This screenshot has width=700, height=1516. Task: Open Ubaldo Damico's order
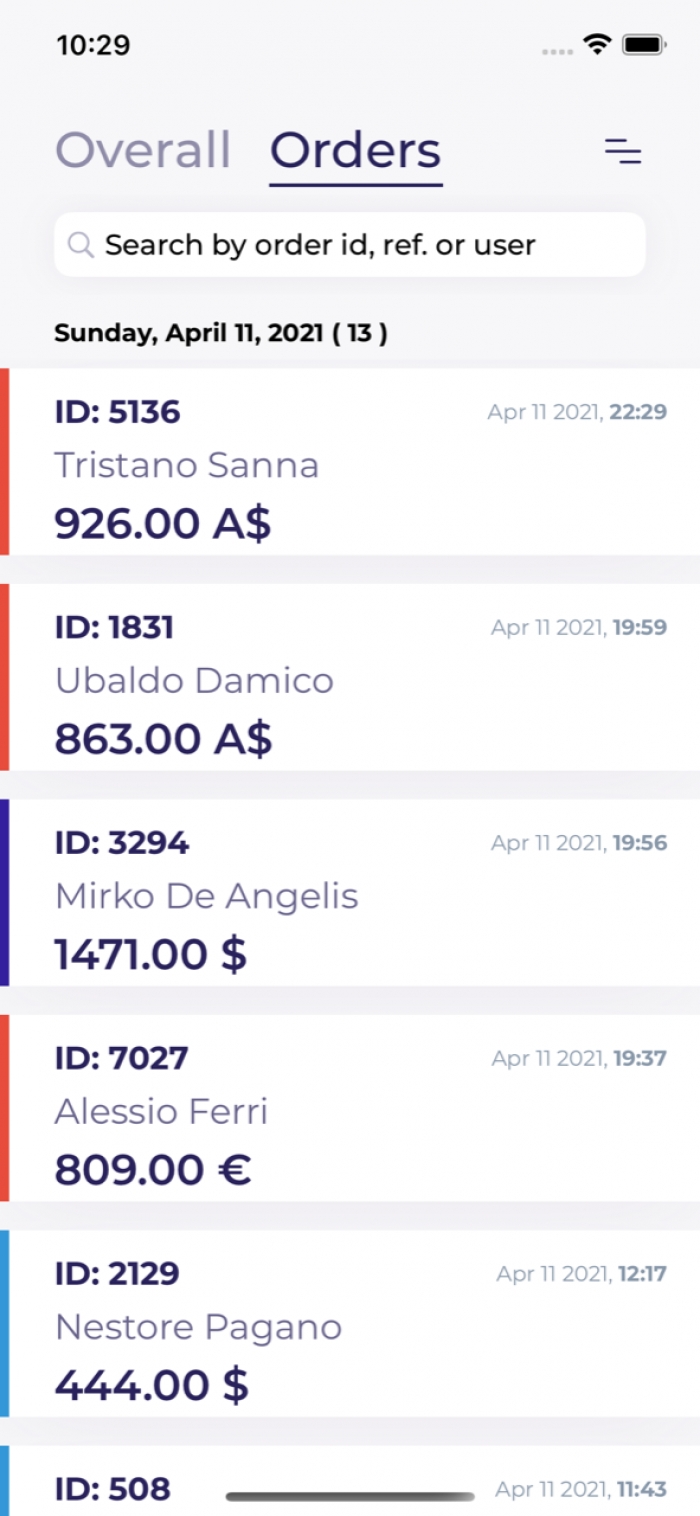(x=350, y=677)
